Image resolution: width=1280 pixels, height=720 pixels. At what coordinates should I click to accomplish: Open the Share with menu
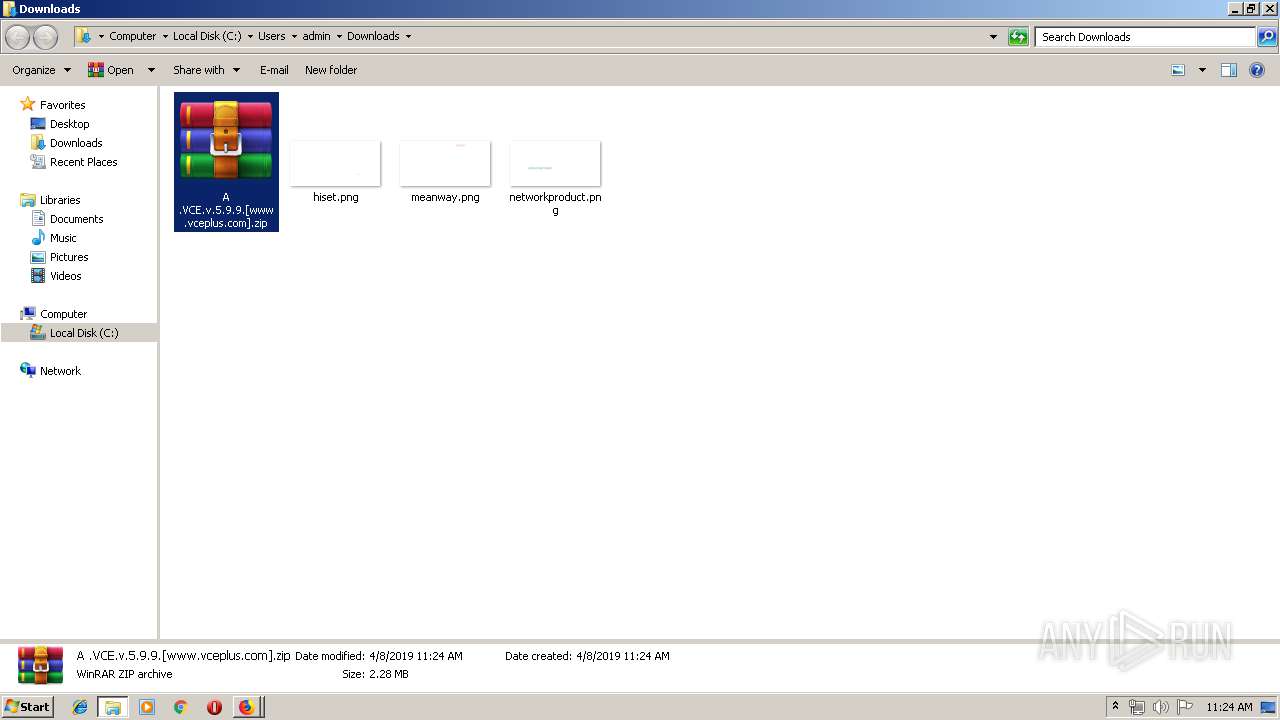pos(206,70)
